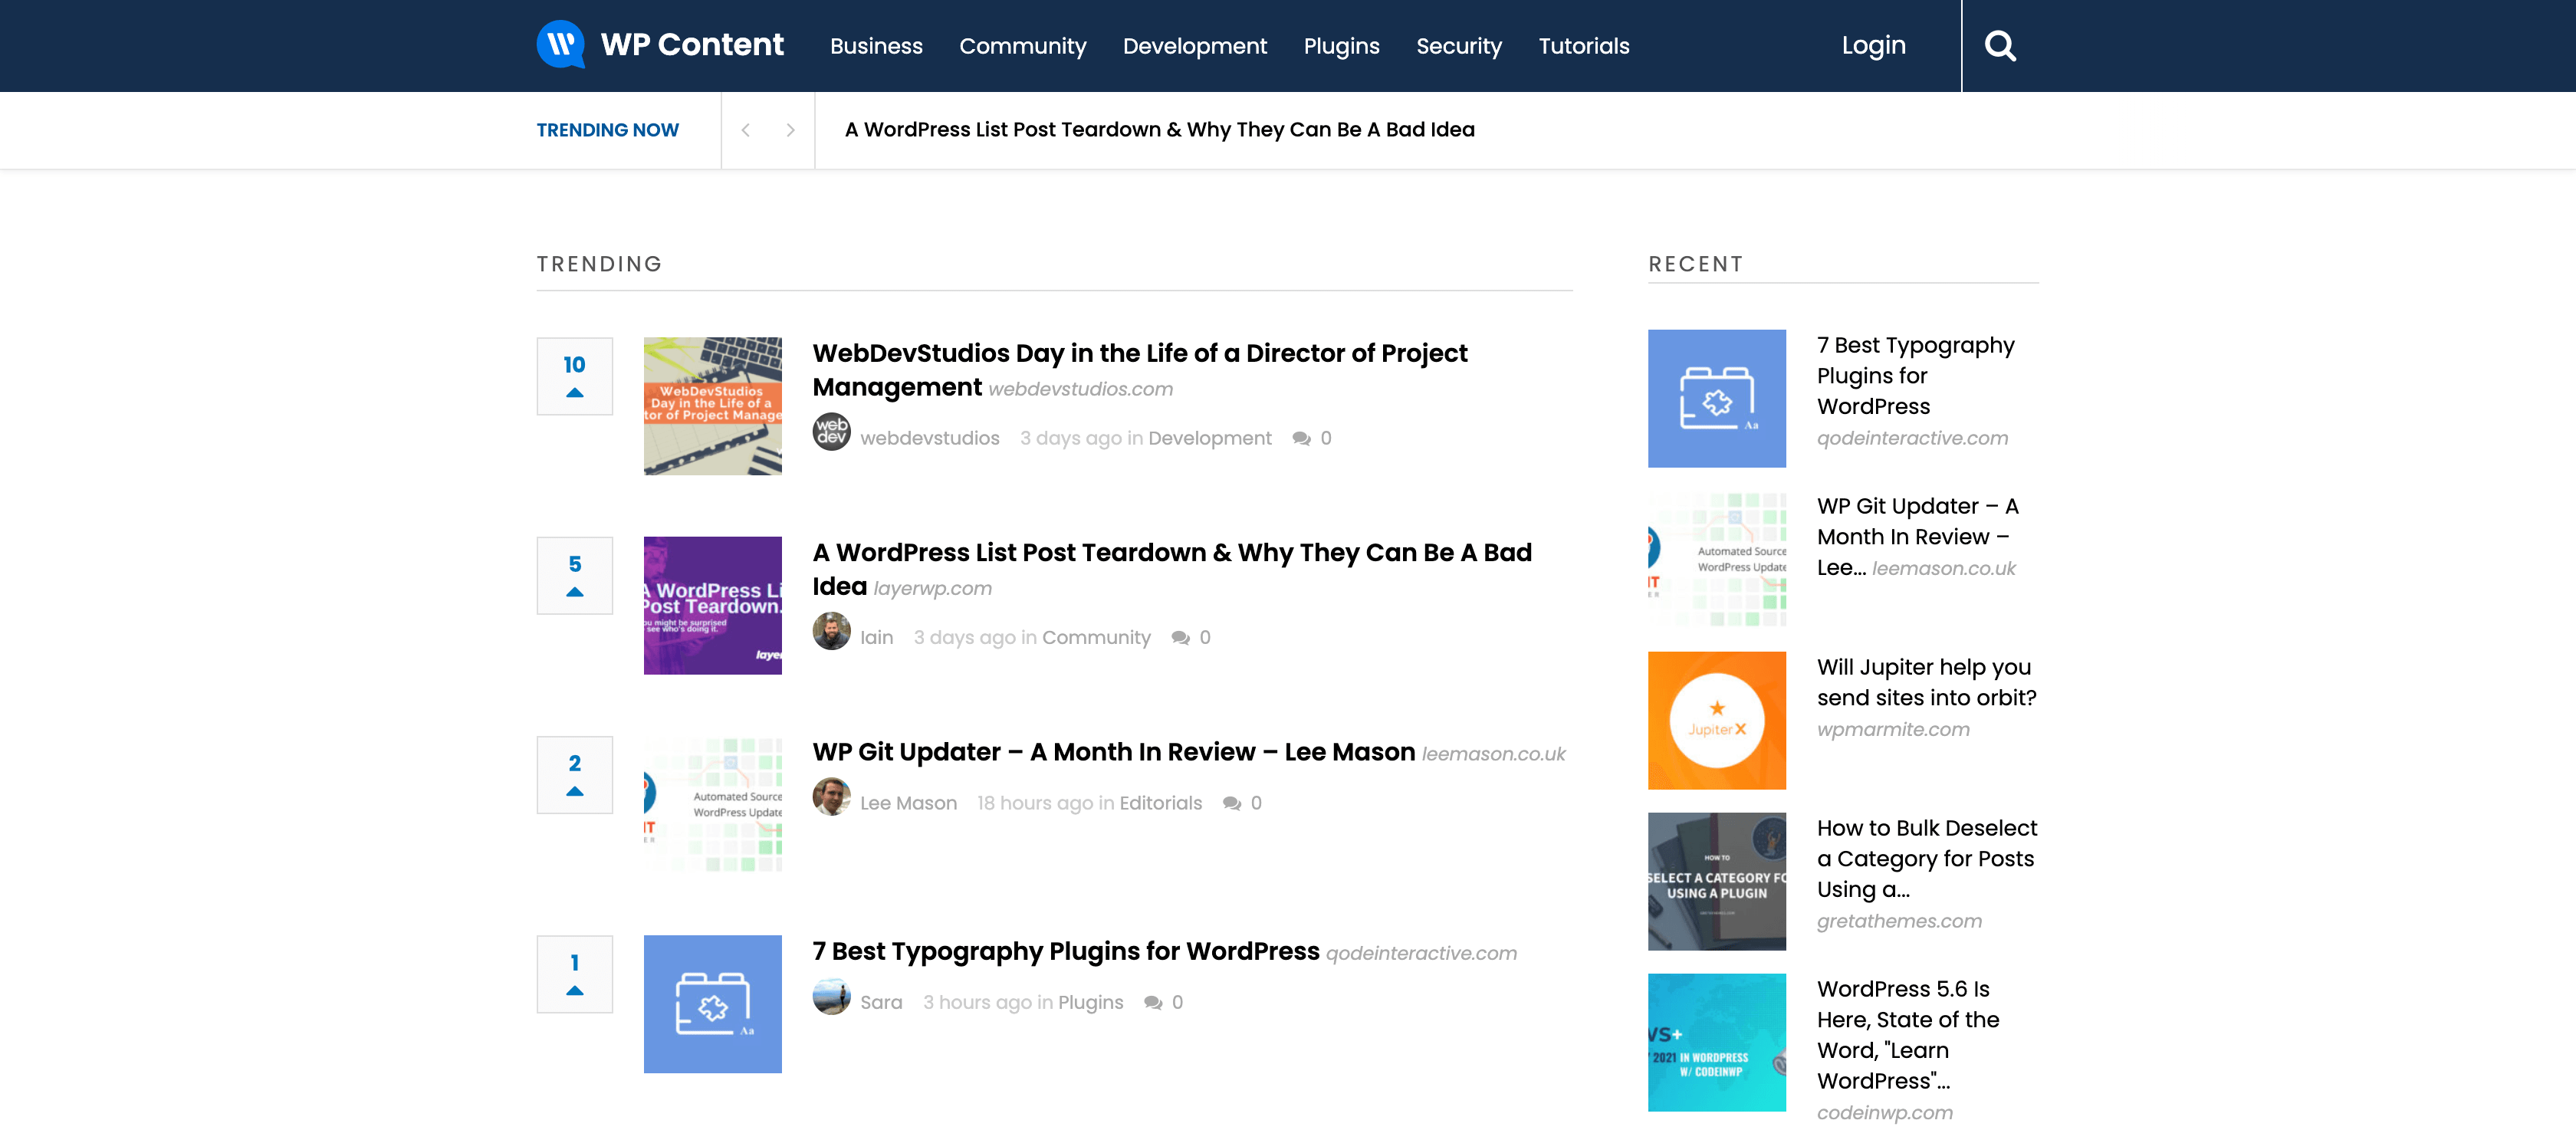Open the Plugins category link under Sara's post
The image size is (2576, 1130).
(x=1090, y=1002)
